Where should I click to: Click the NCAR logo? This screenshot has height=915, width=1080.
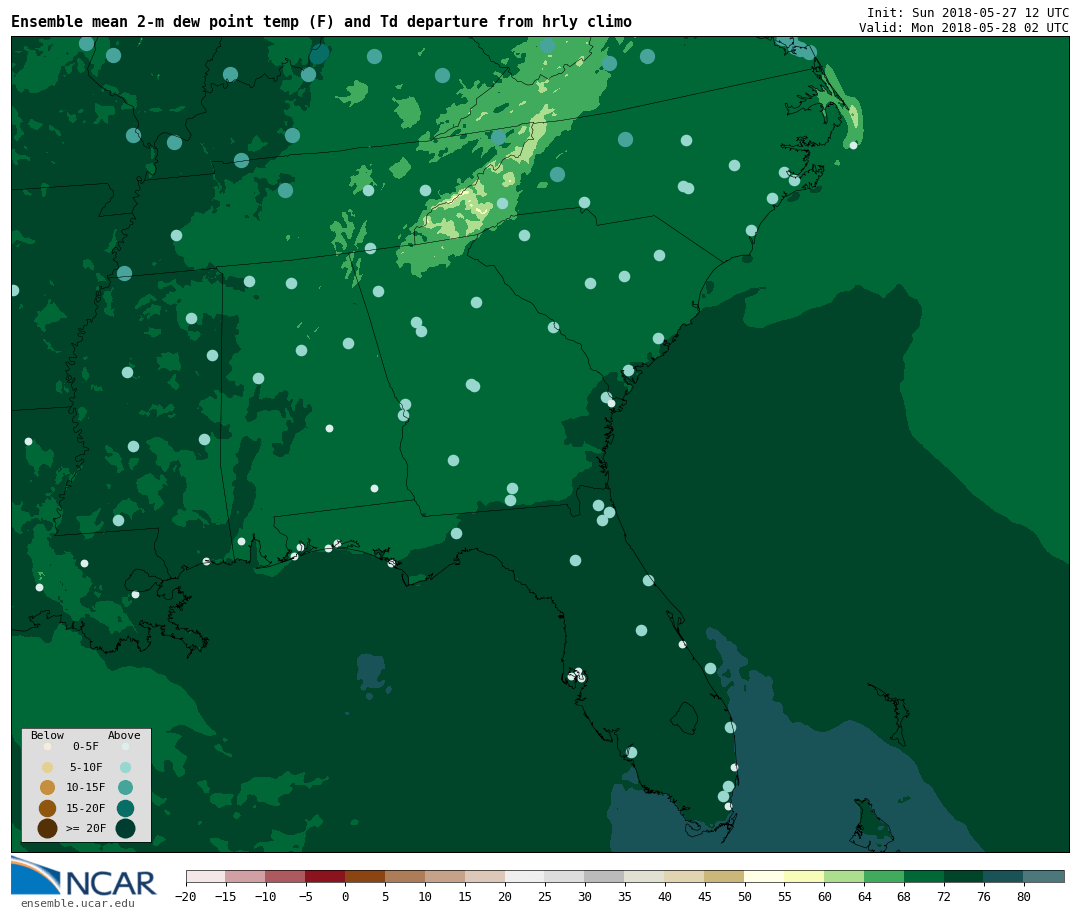83,876
